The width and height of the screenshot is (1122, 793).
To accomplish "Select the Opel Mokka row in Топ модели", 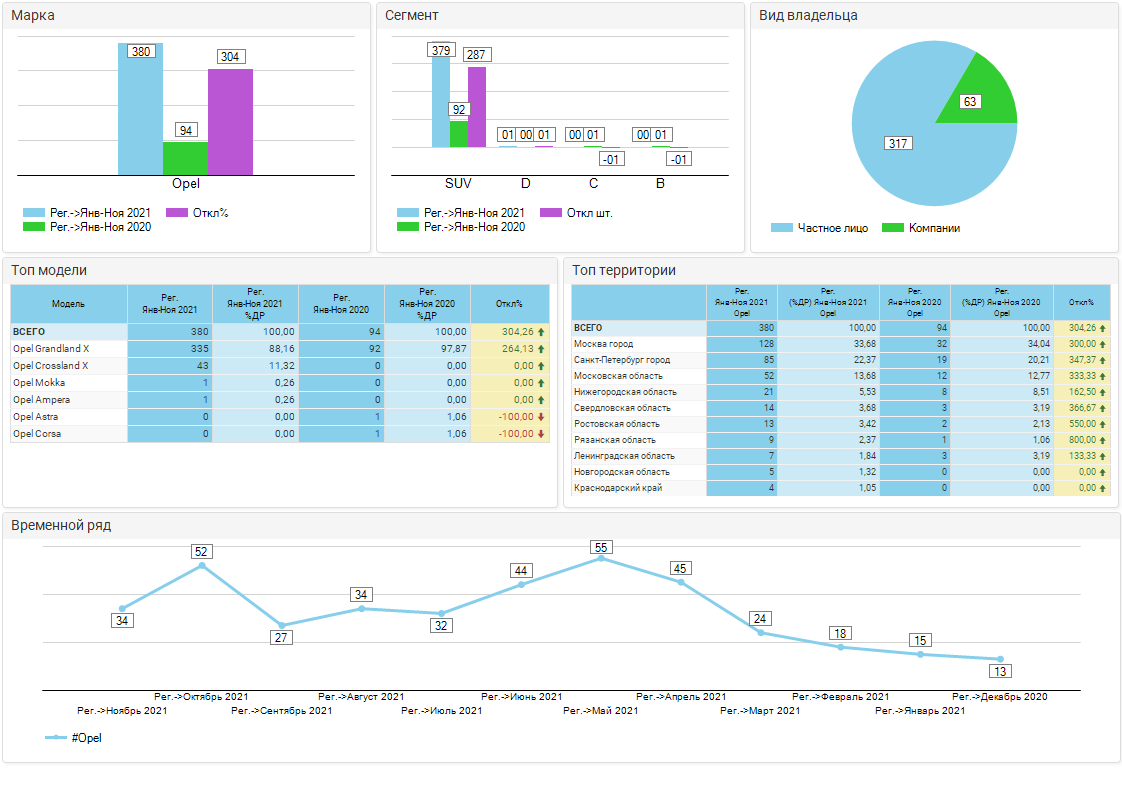I will [68, 383].
